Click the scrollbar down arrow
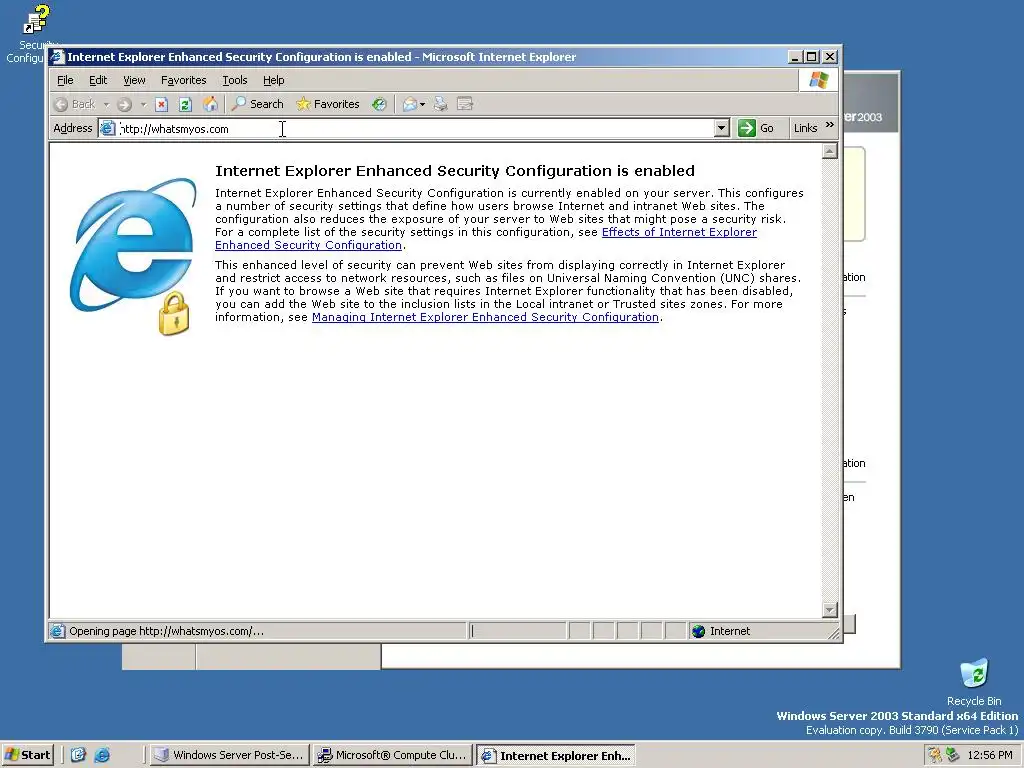The height and width of the screenshot is (768, 1024). point(829,610)
